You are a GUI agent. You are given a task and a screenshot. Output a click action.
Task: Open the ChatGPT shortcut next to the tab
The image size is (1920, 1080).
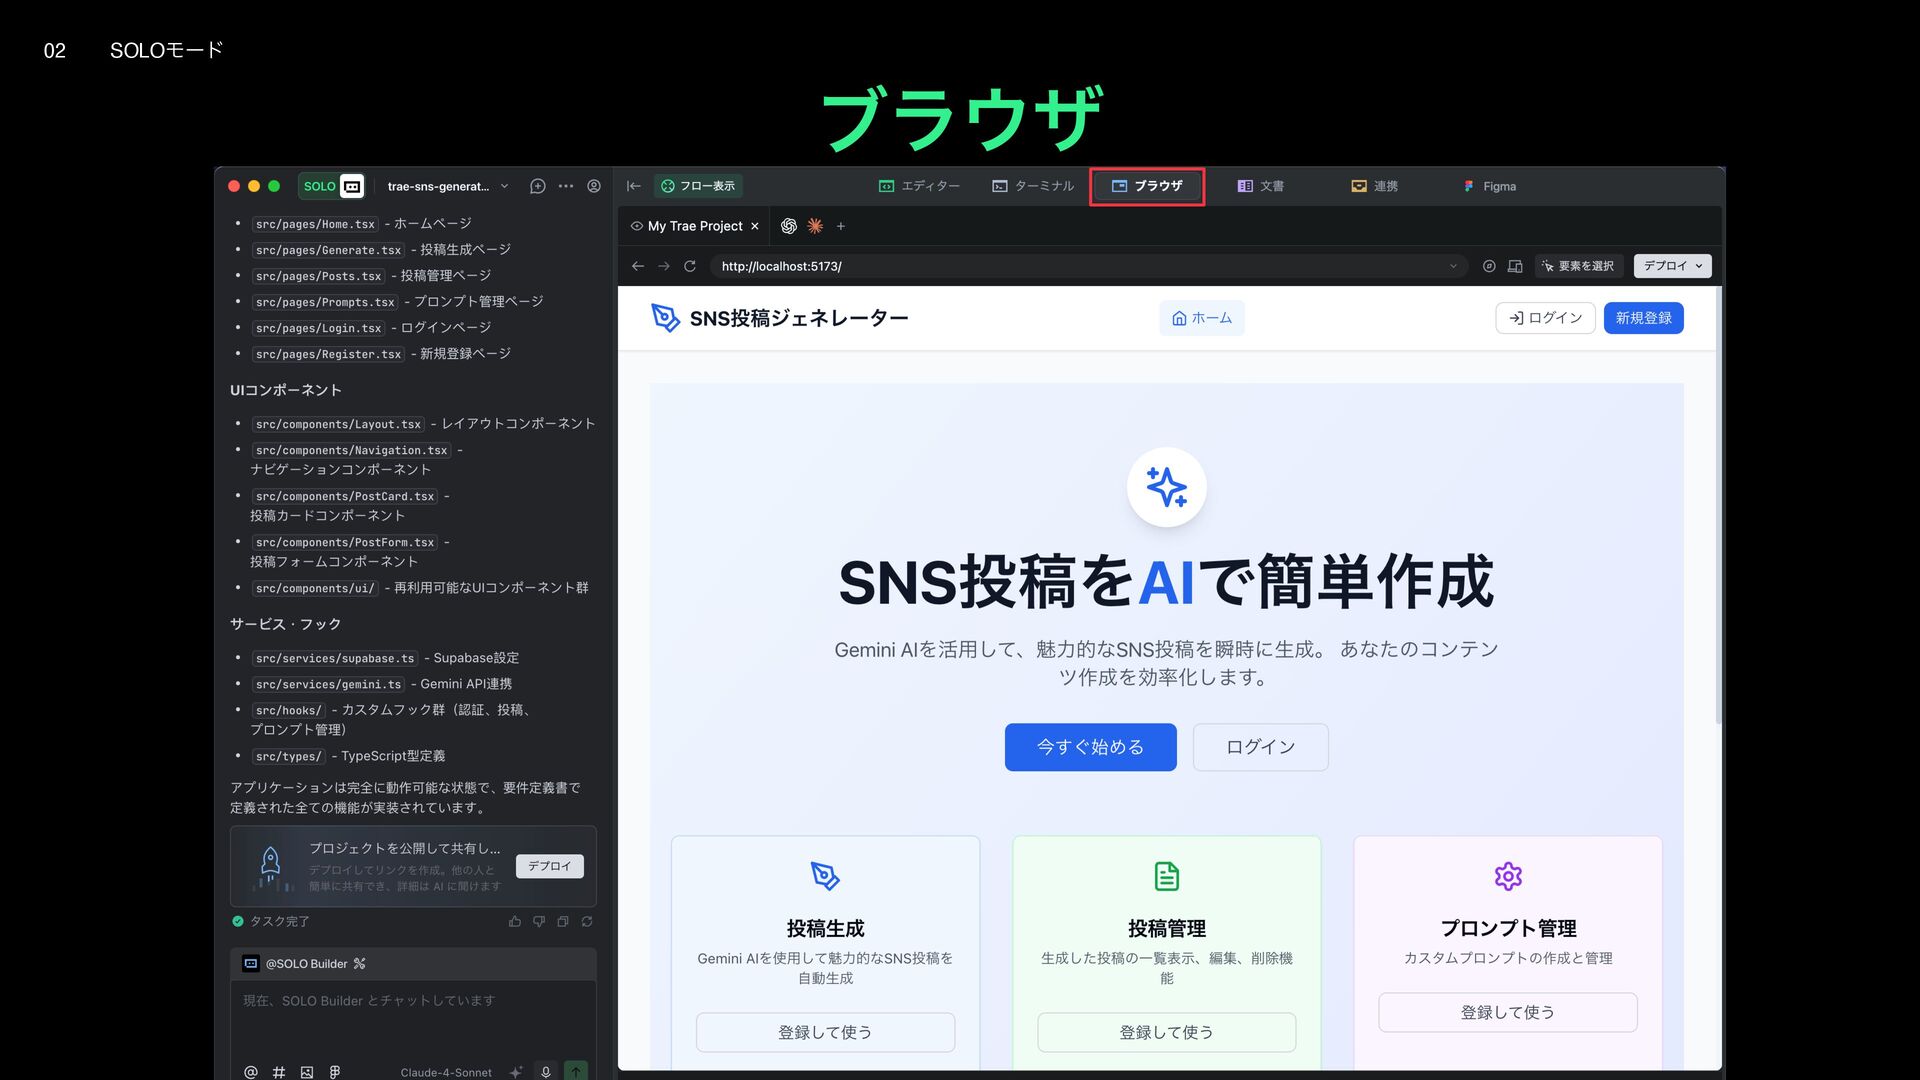(x=788, y=226)
